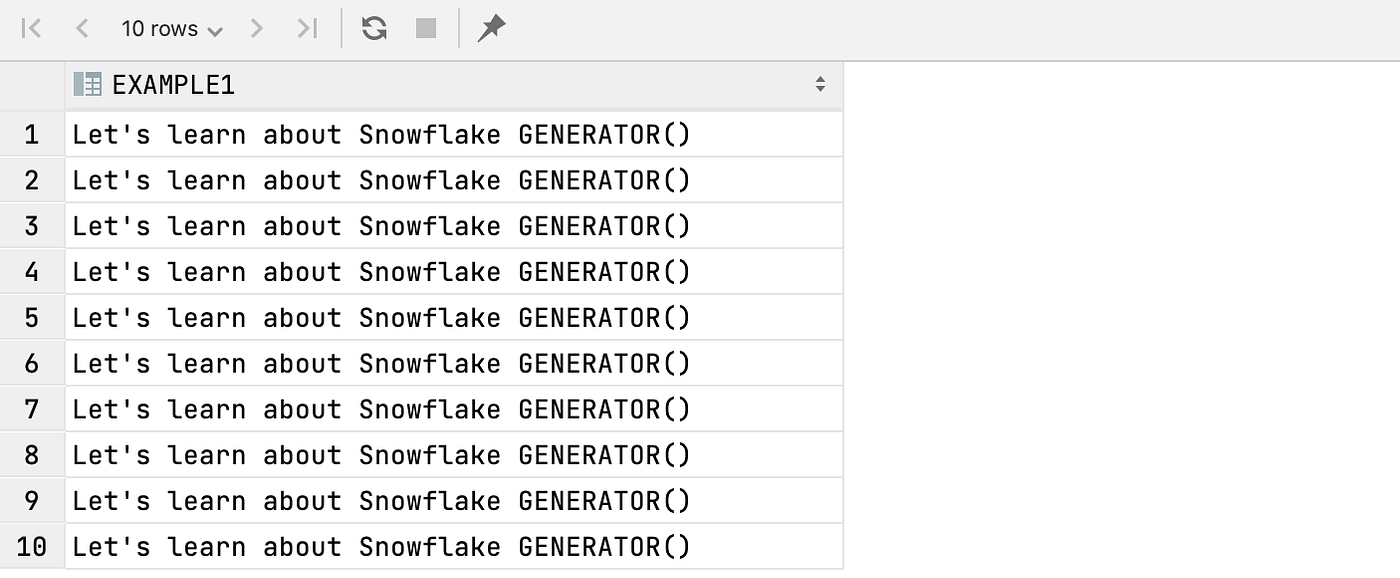The image size is (1400, 578).
Task: Click the text cell in row 9
Action: (454, 501)
